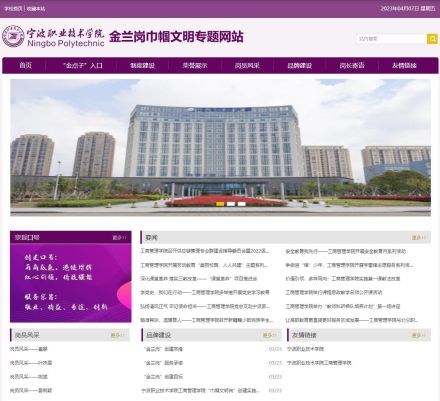Screen dimensions: 440x401
Task: Open the "金点子"入口 navigation item
Action: (x=83, y=65)
